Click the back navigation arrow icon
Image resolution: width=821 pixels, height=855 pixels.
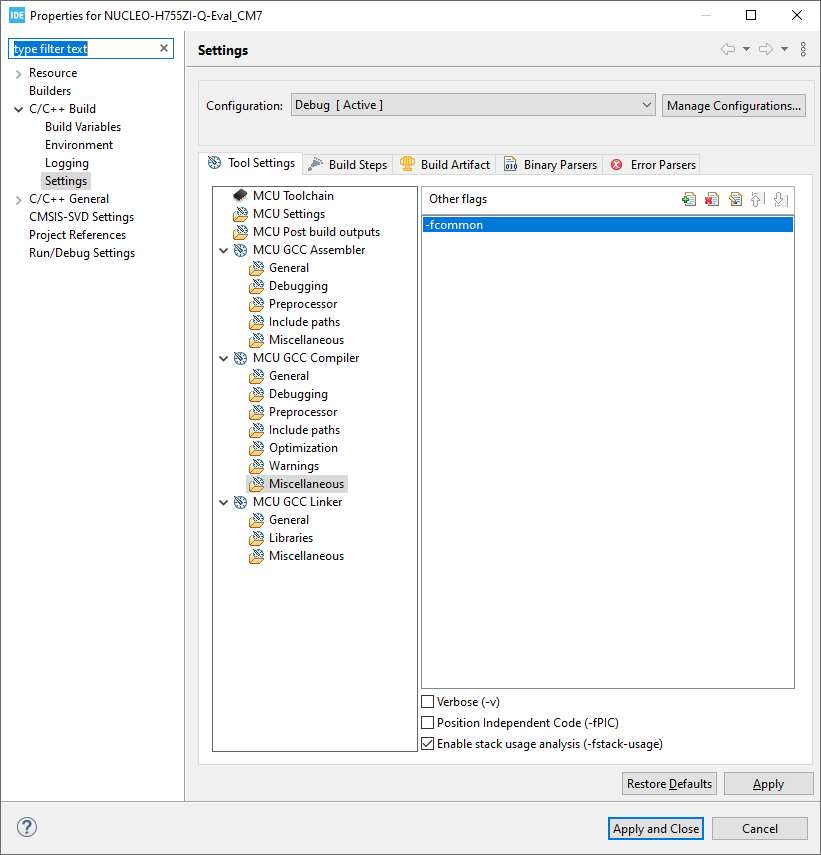pyautogui.click(x=728, y=49)
